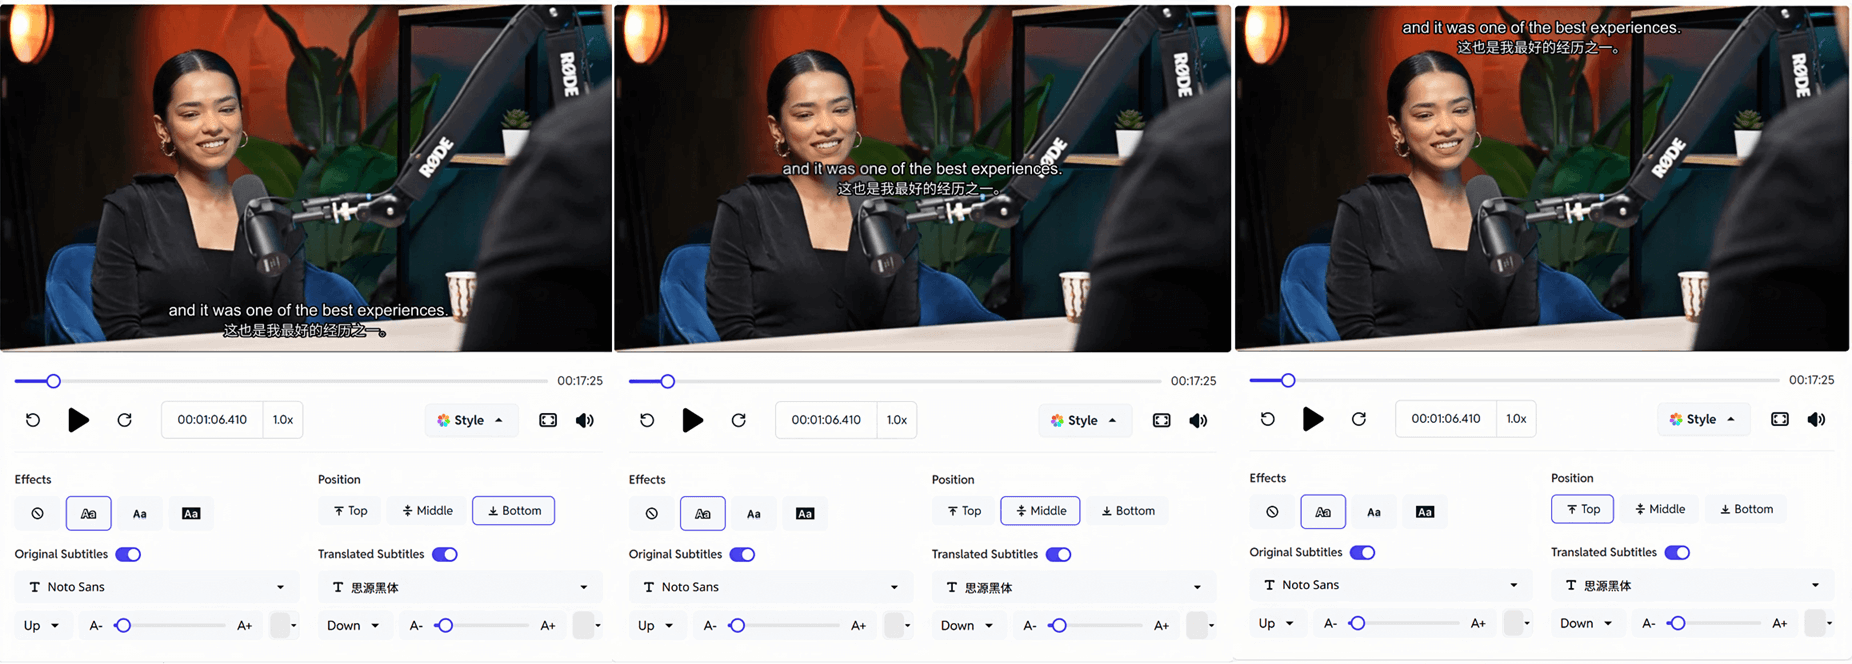Click rewind icon in right panel

(1267, 419)
